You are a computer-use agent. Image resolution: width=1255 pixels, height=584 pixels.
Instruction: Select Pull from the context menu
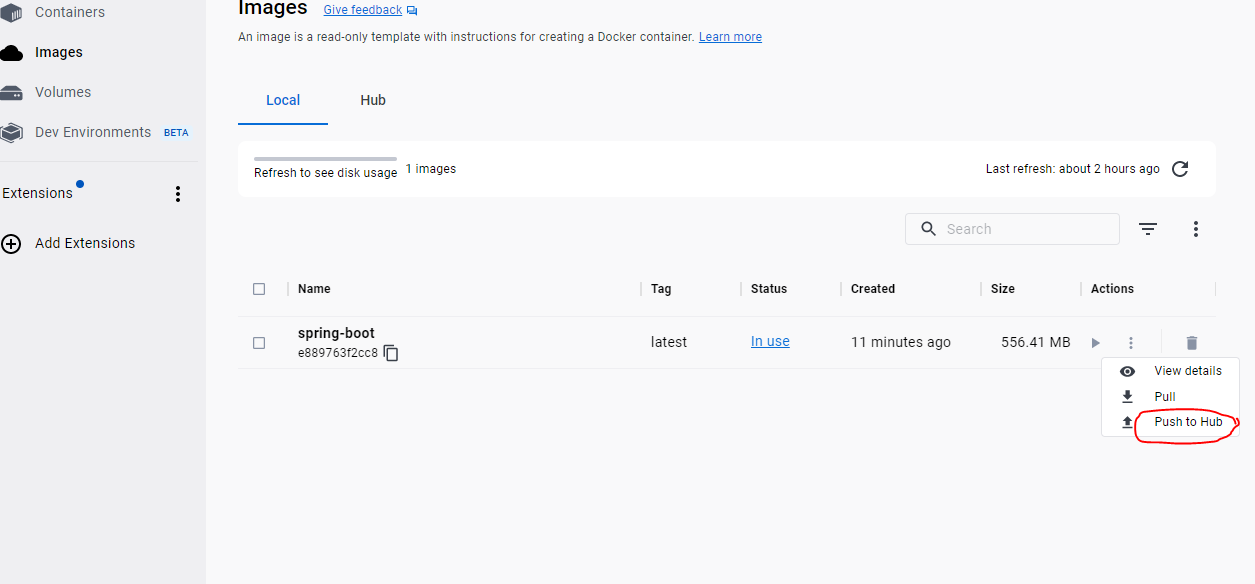(x=1166, y=396)
